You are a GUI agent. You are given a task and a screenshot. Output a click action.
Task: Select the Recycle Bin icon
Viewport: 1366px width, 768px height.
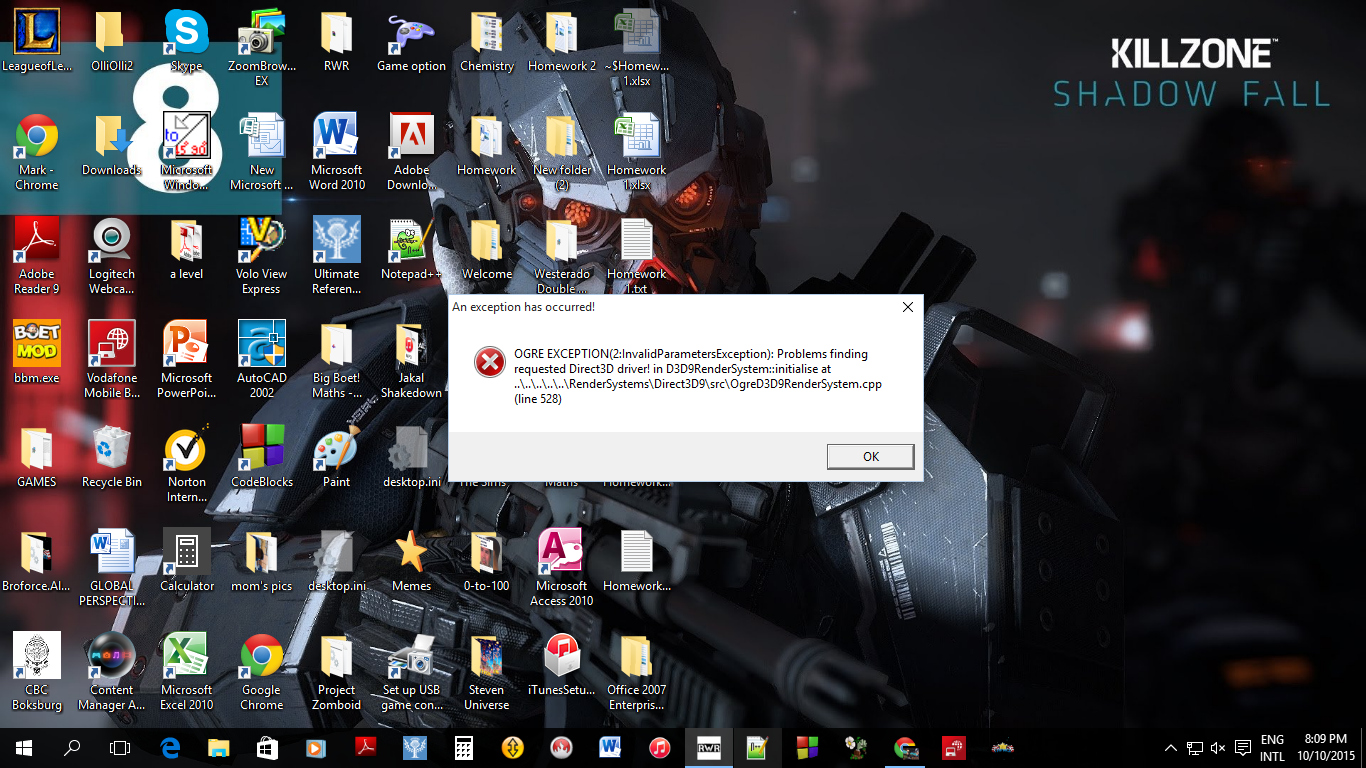pos(112,458)
